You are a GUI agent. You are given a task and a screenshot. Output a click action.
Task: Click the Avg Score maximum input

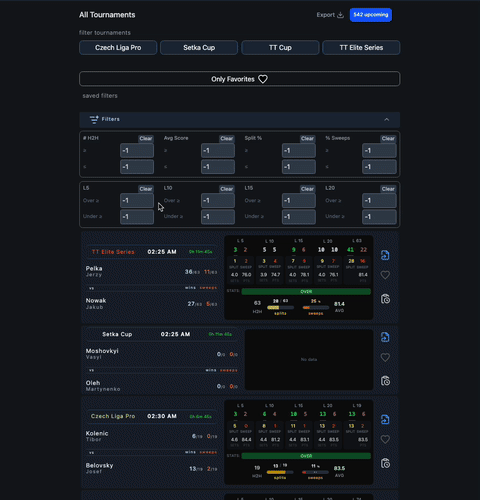click(x=218, y=167)
